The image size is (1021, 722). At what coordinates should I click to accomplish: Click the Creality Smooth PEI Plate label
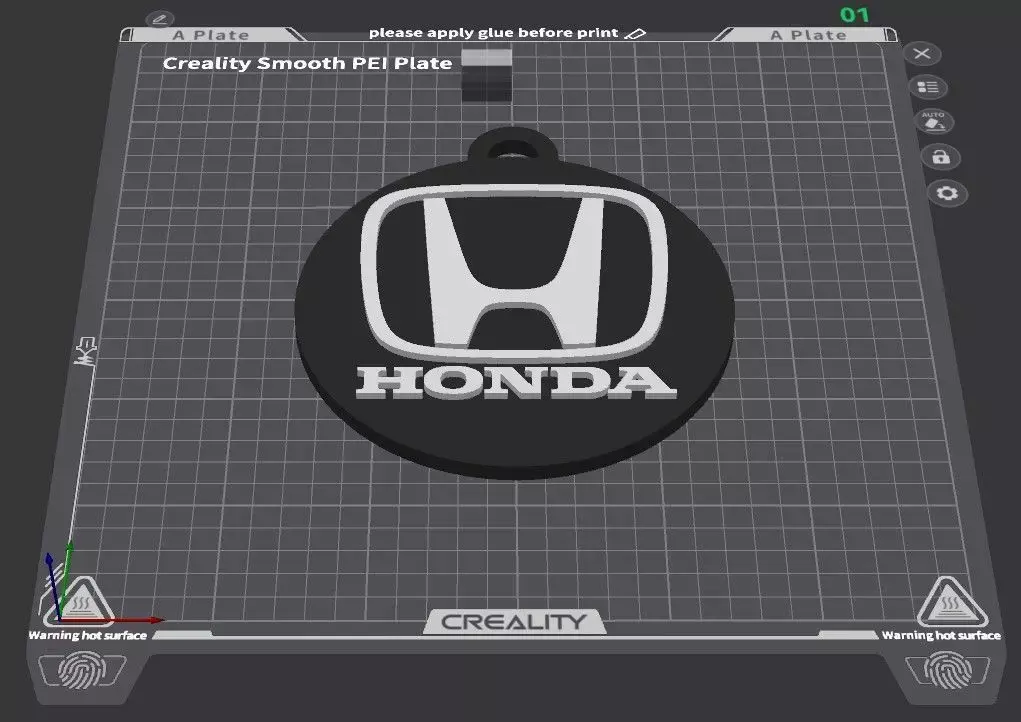(x=307, y=63)
